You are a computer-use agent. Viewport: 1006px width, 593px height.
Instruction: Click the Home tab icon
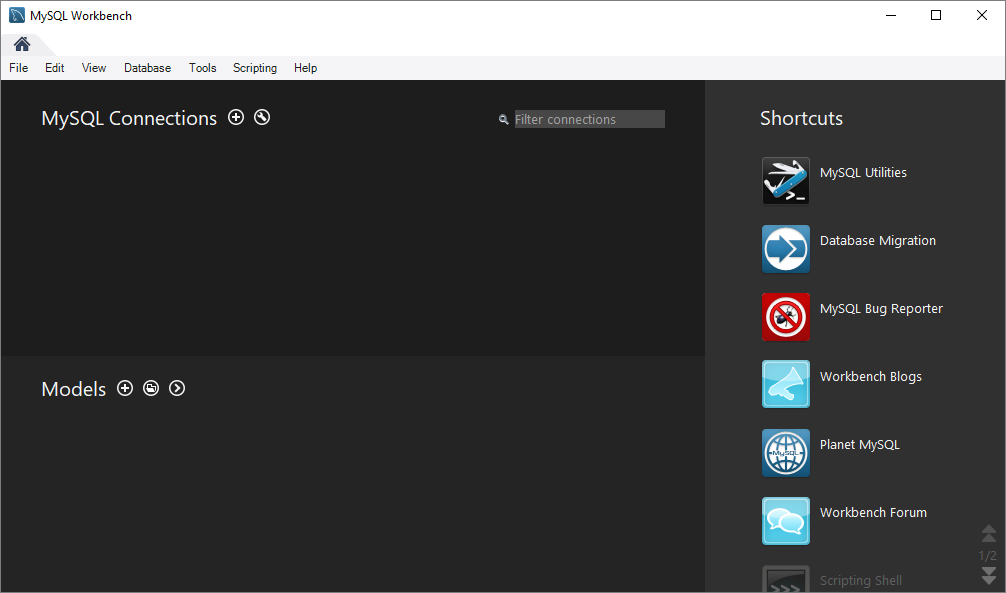tap(22, 44)
